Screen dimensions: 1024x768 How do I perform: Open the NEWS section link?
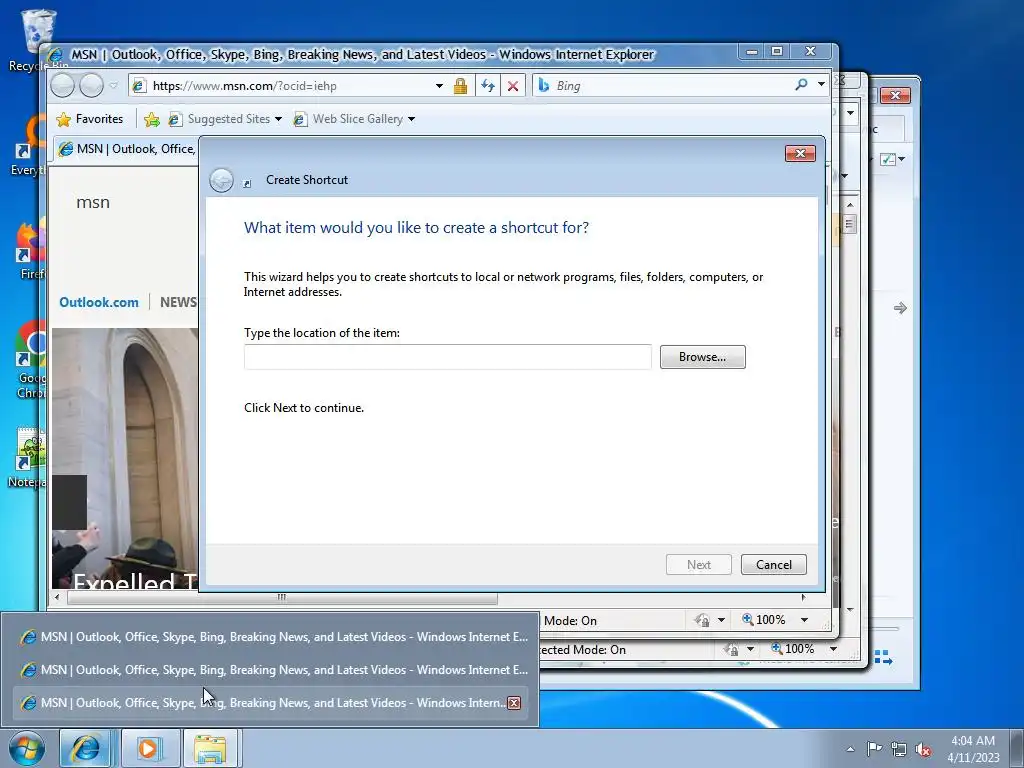point(178,302)
